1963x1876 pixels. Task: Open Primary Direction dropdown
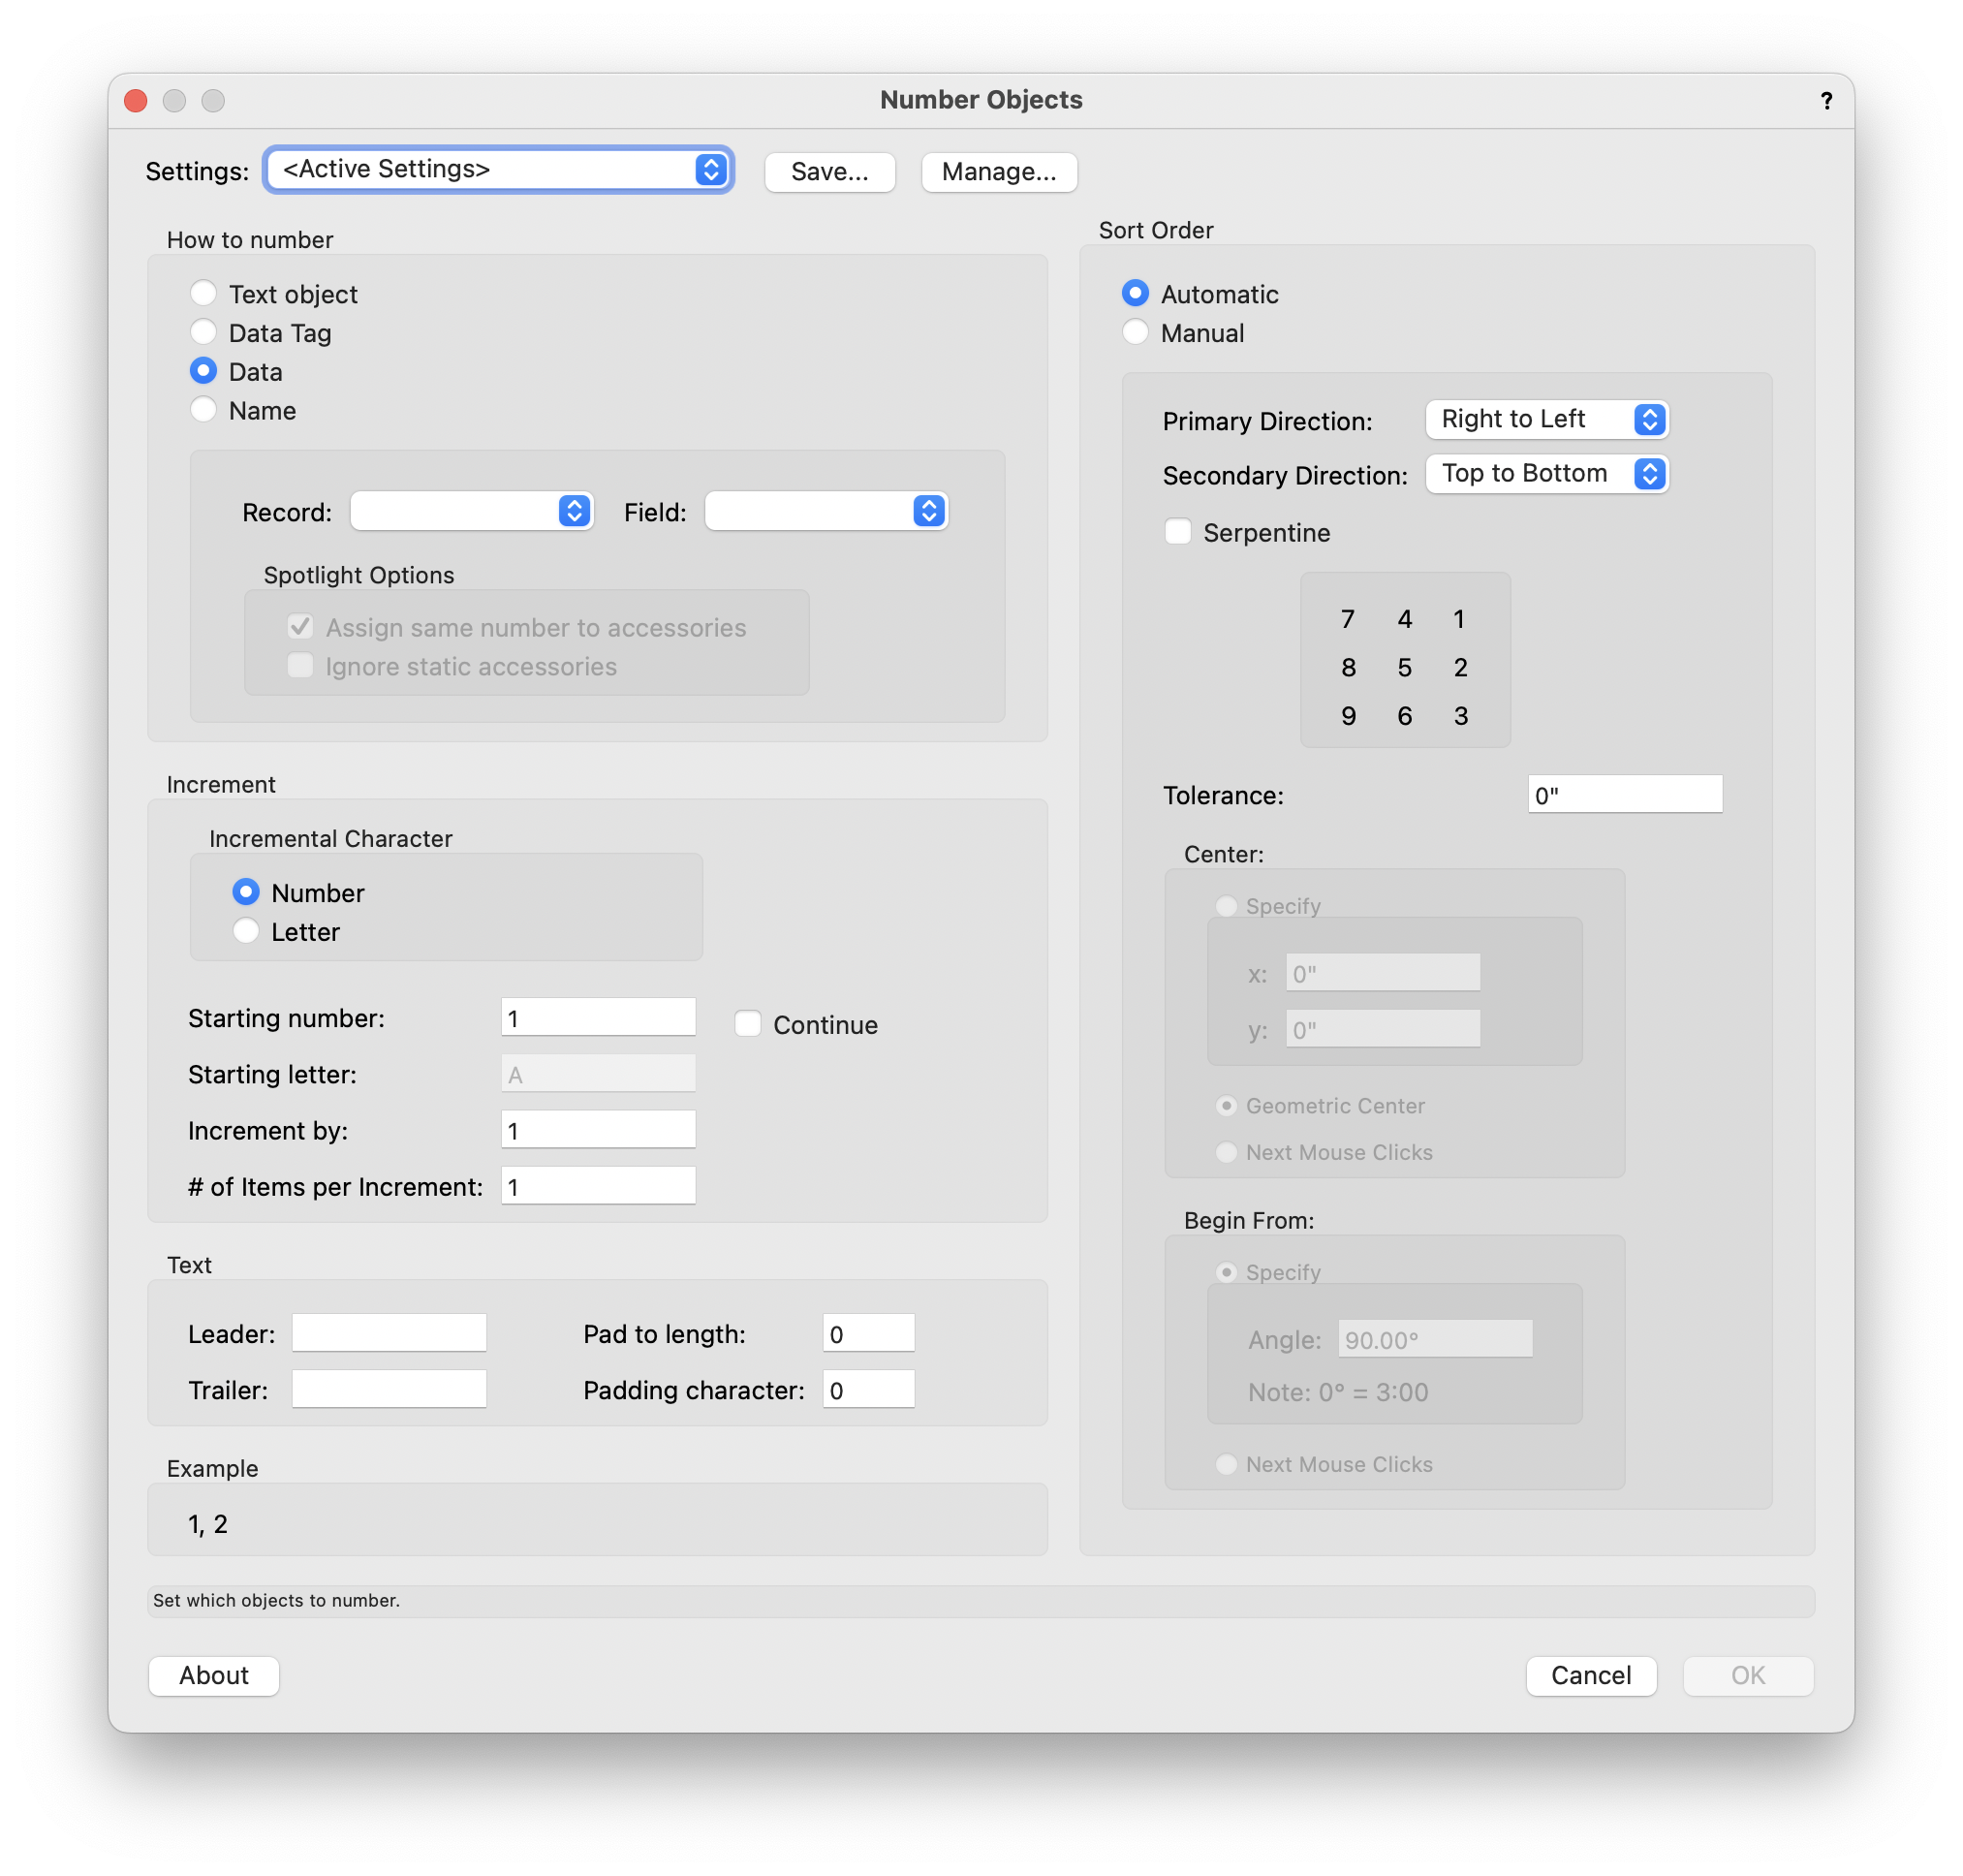[x=1546, y=420]
